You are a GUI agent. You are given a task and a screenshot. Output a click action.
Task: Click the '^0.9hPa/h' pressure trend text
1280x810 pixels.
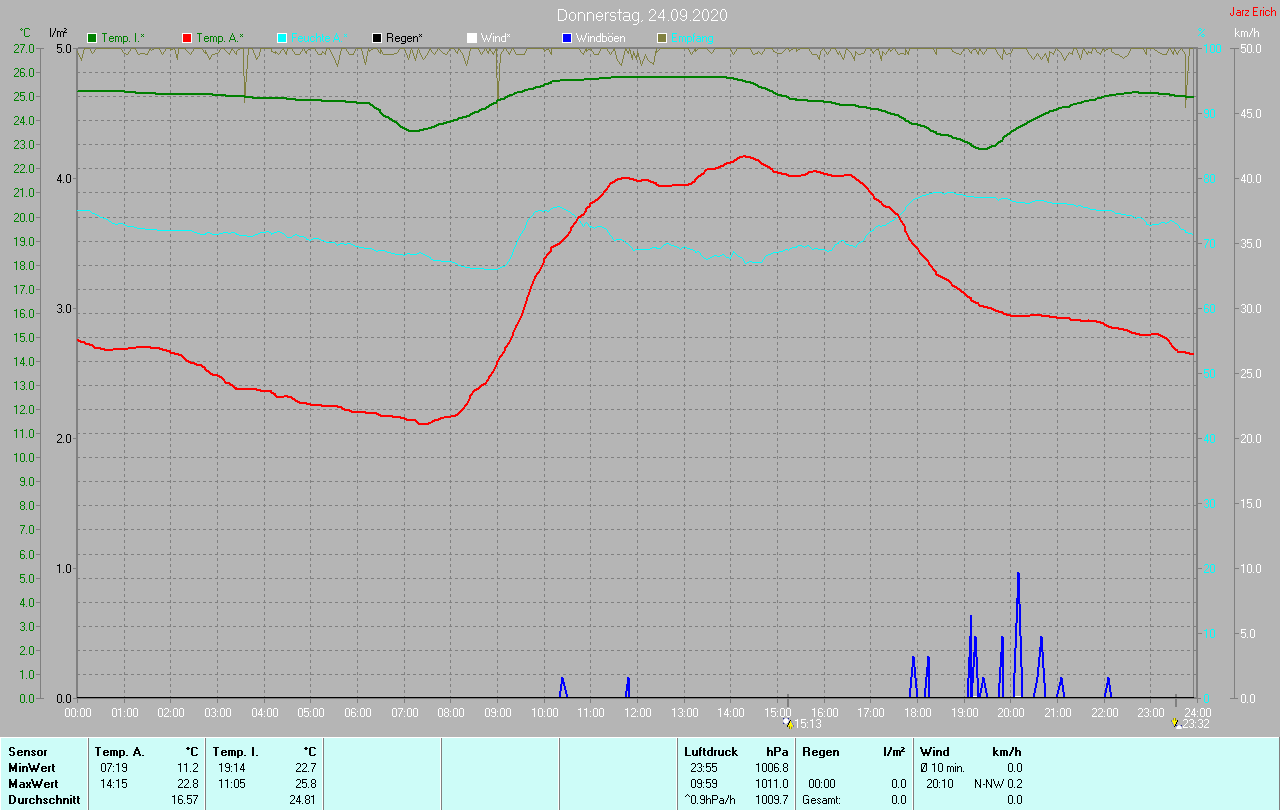coord(712,800)
